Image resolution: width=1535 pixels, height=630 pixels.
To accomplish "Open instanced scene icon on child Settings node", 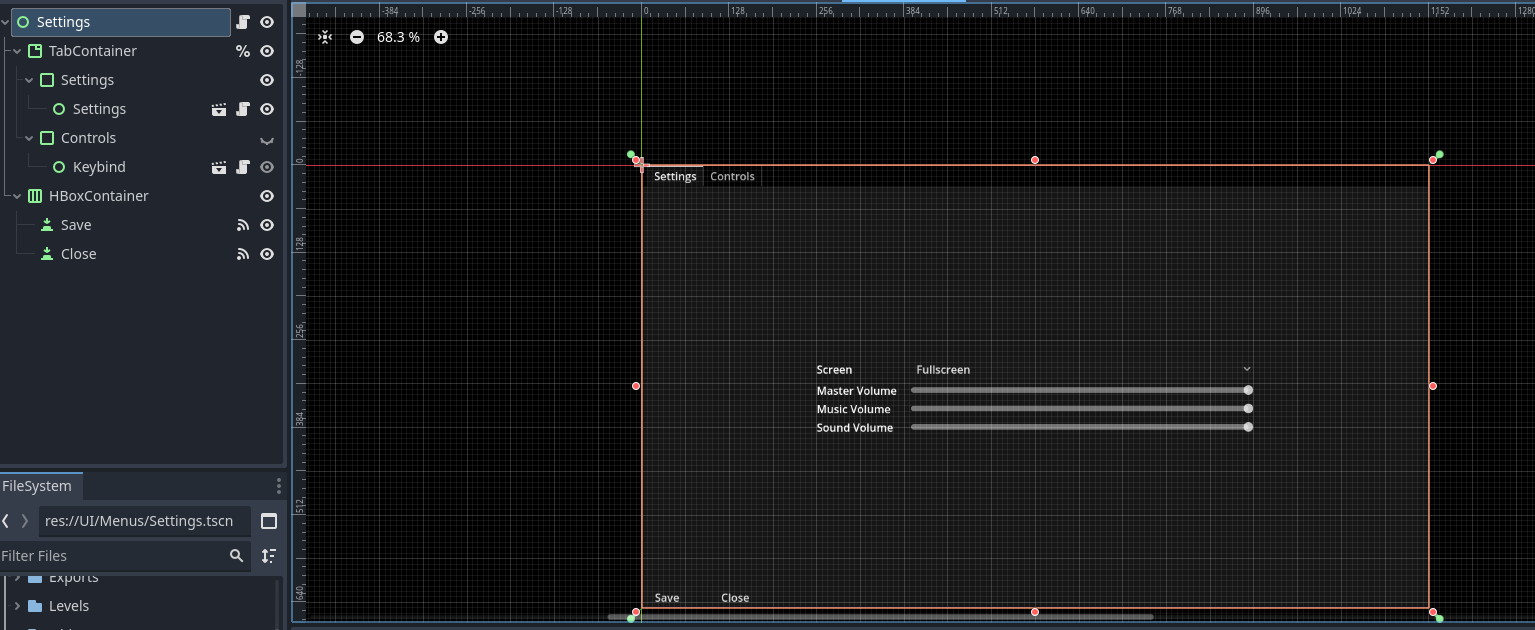I will coord(219,109).
